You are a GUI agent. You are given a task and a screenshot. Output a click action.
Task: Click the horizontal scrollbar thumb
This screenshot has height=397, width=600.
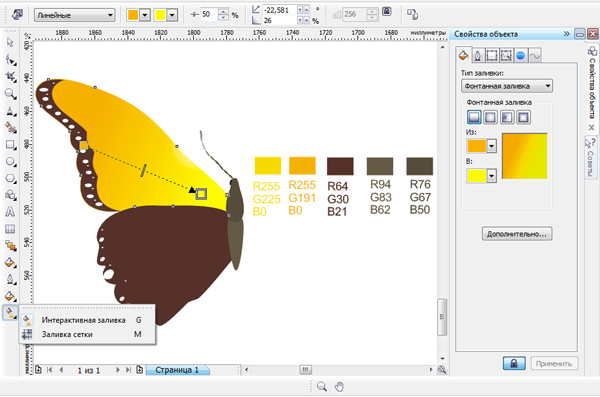coord(305,370)
